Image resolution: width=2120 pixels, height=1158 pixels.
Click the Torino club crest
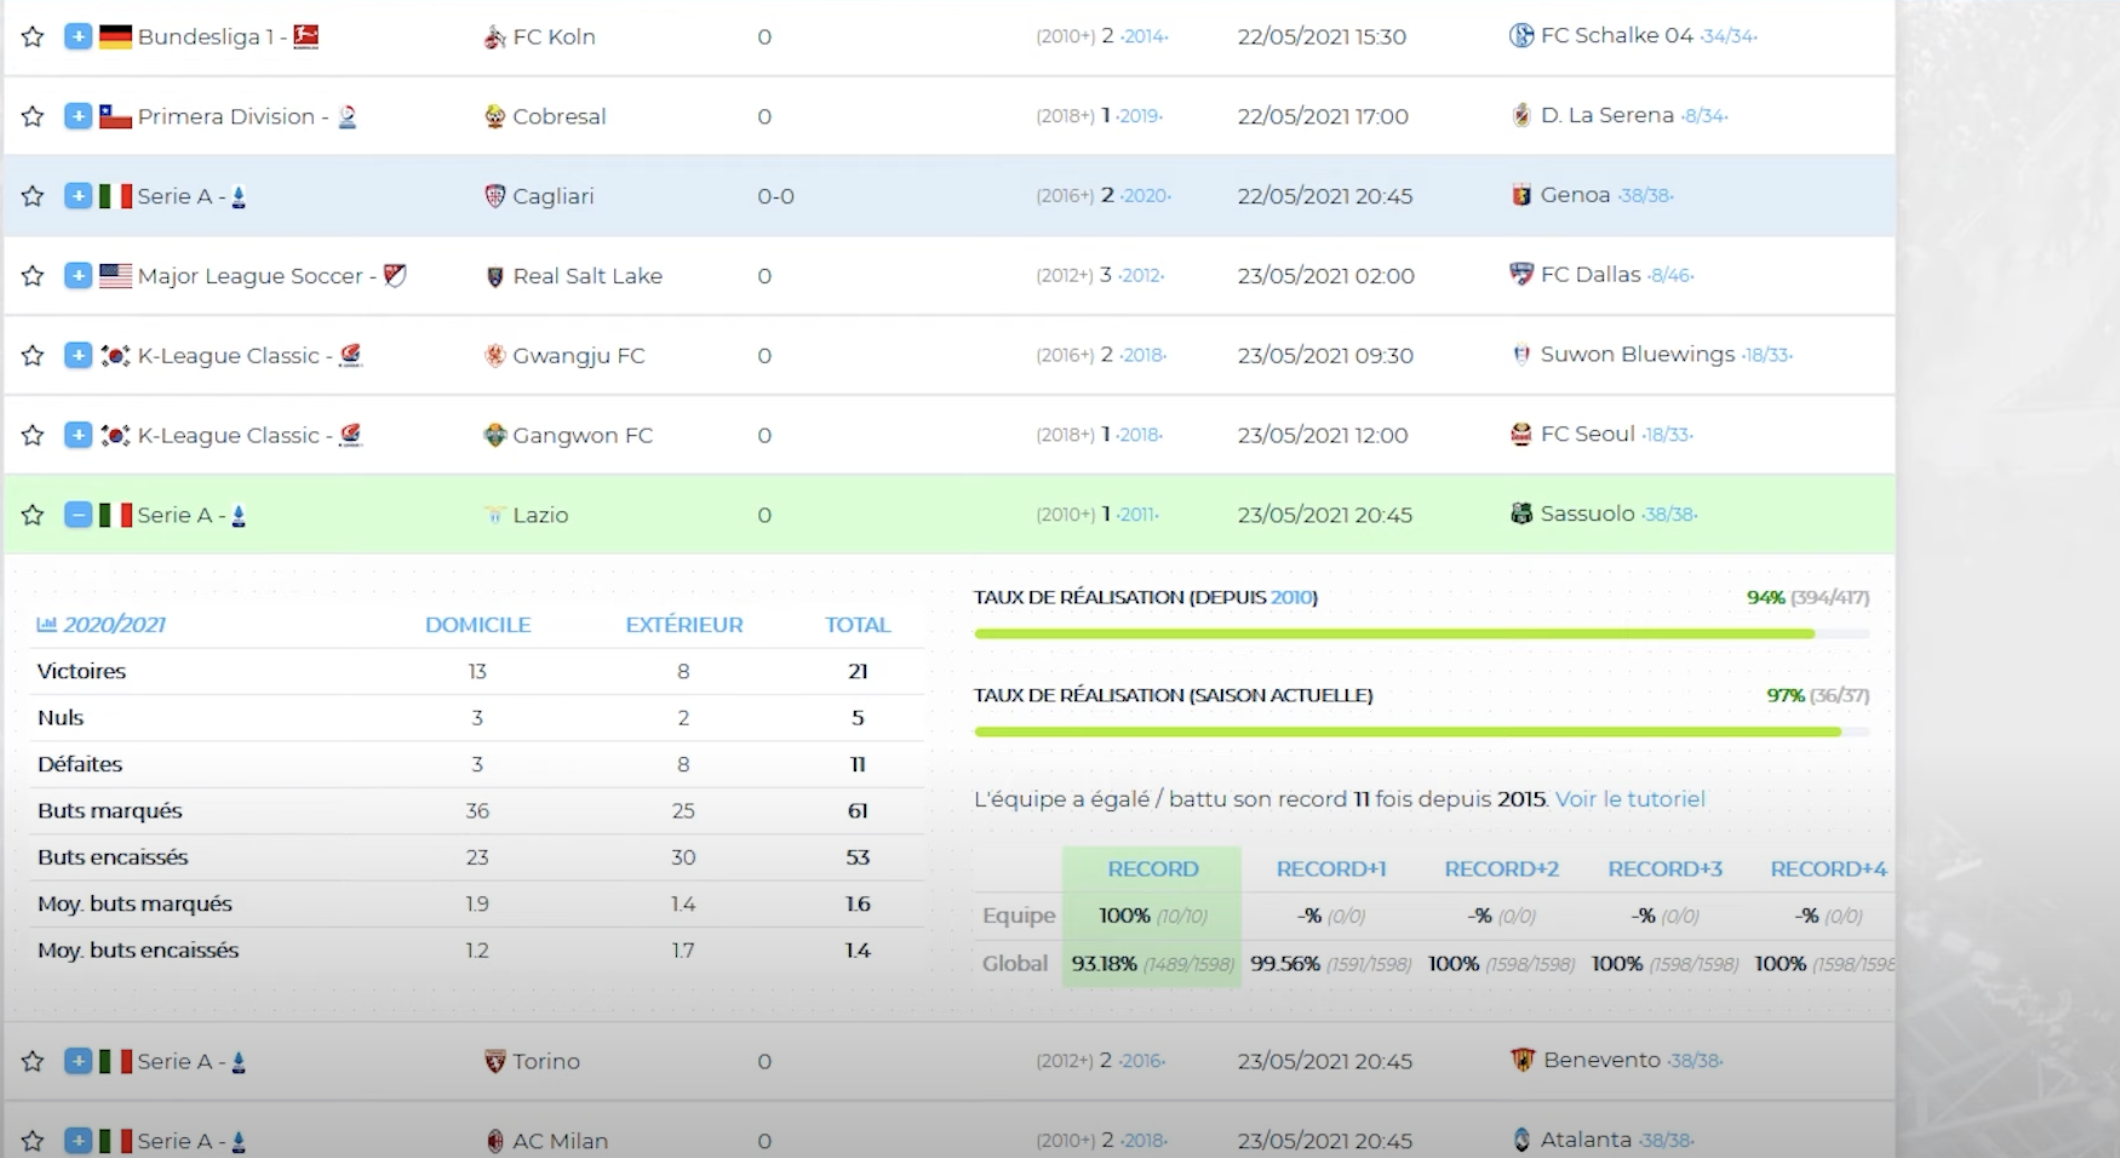point(494,1061)
